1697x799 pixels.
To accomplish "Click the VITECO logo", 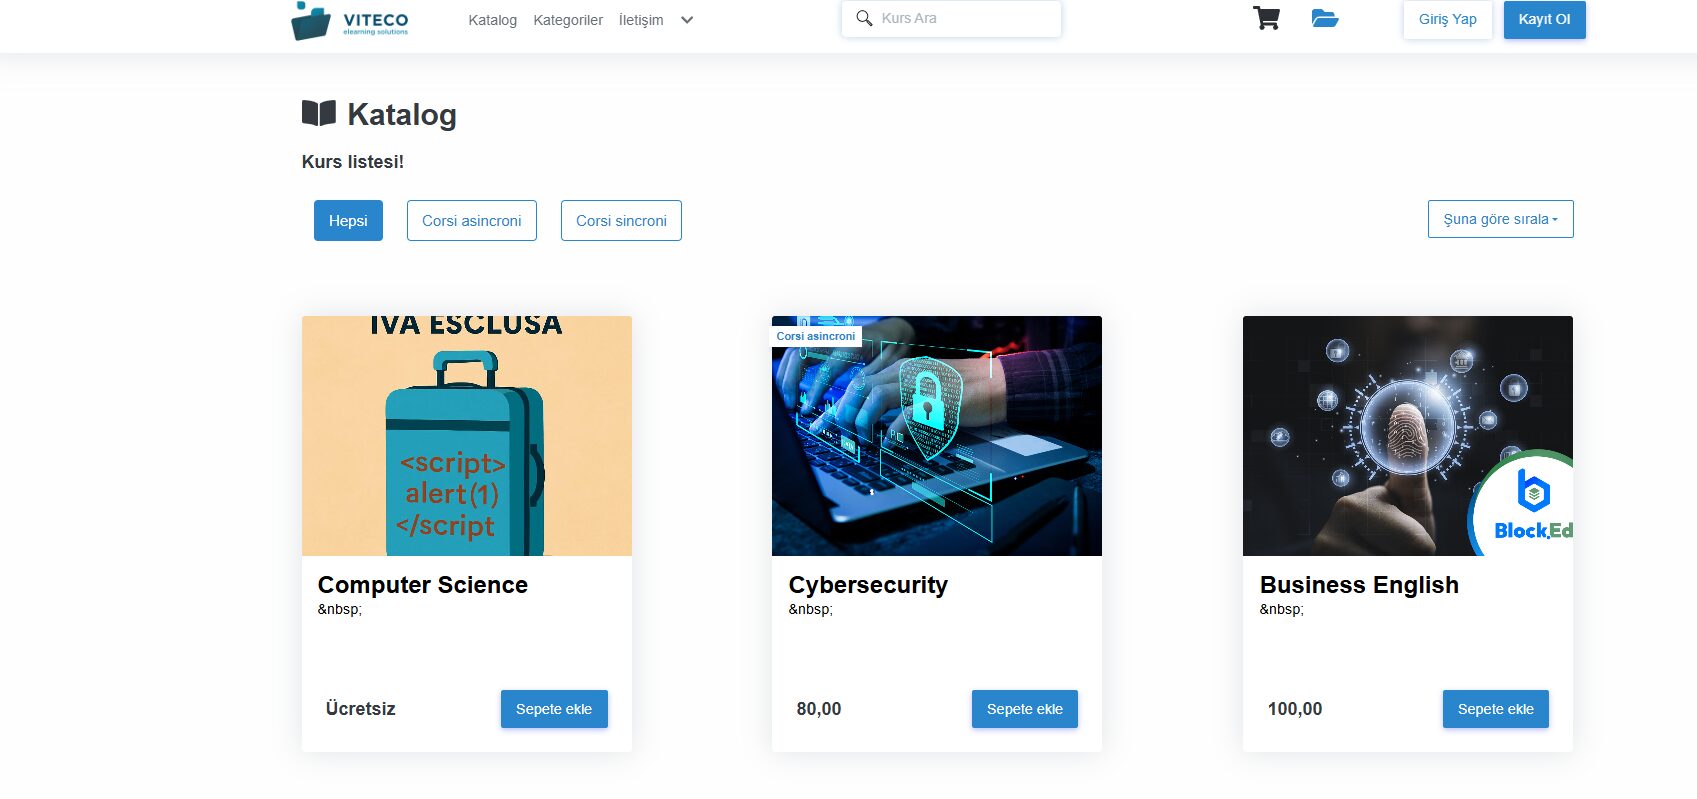I will (350, 20).
